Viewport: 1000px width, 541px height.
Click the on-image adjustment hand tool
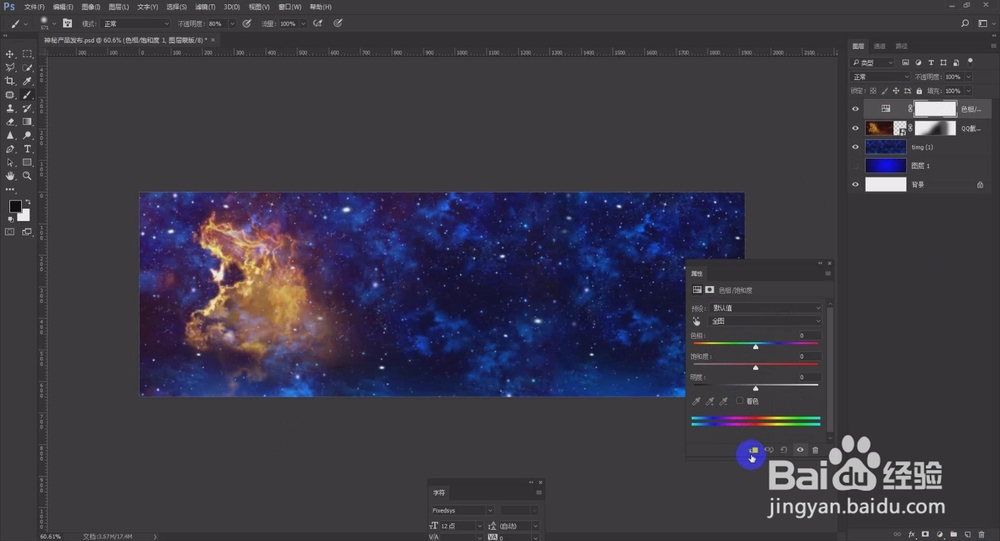696,321
